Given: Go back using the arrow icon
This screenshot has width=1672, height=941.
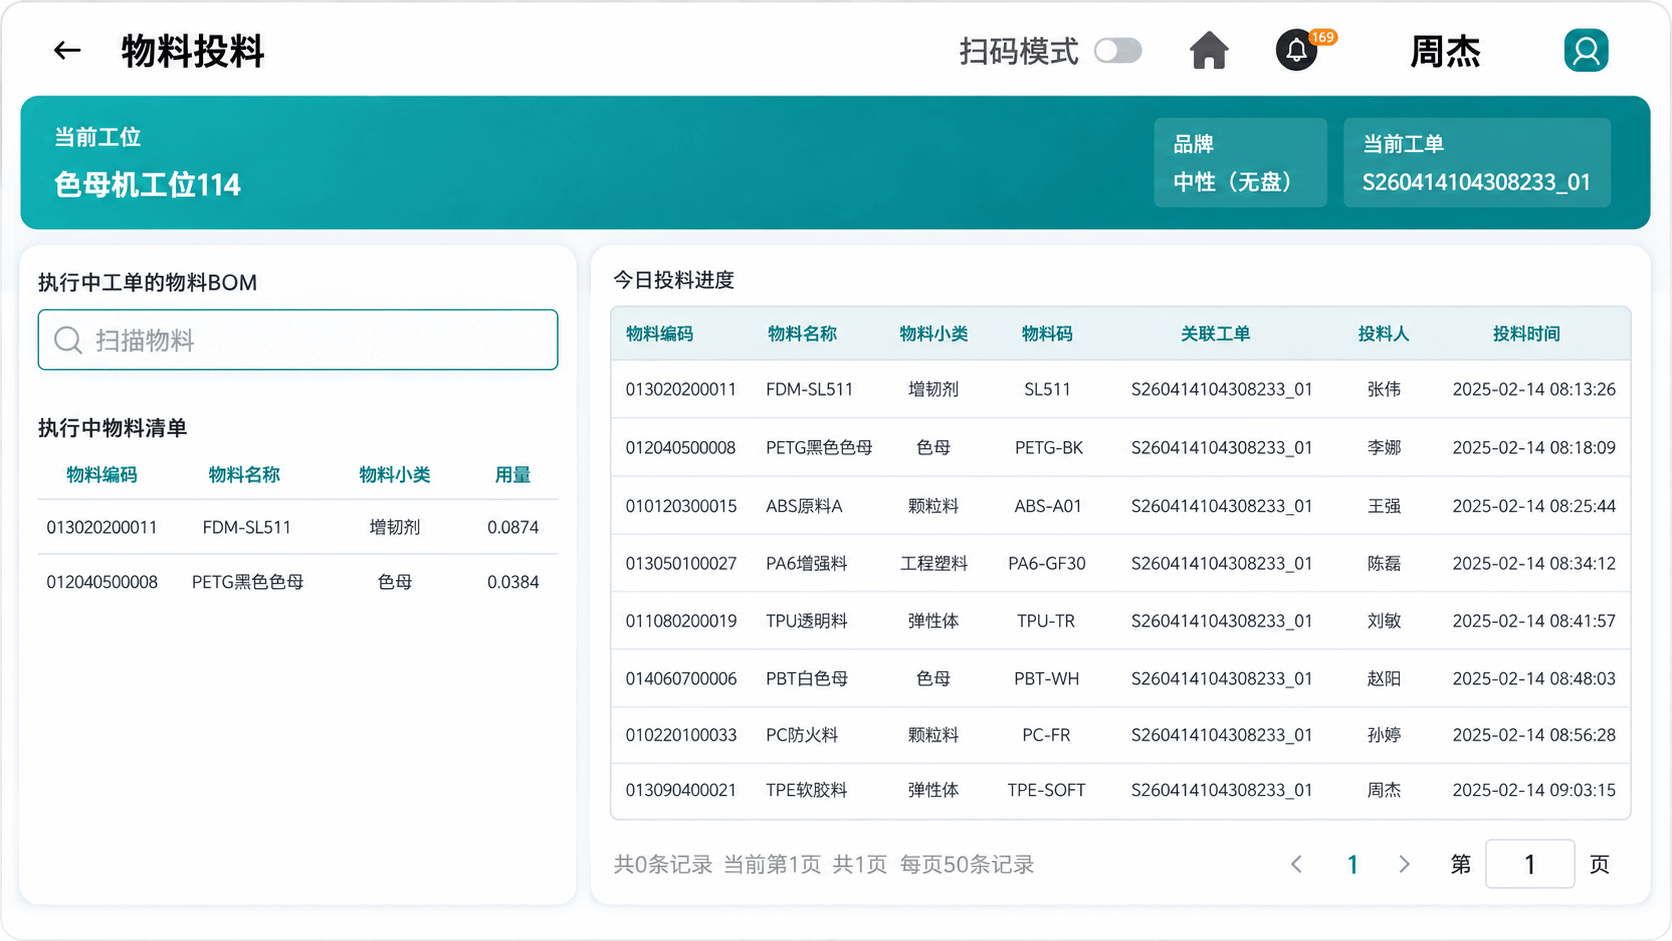Looking at the screenshot, I should point(67,50).
